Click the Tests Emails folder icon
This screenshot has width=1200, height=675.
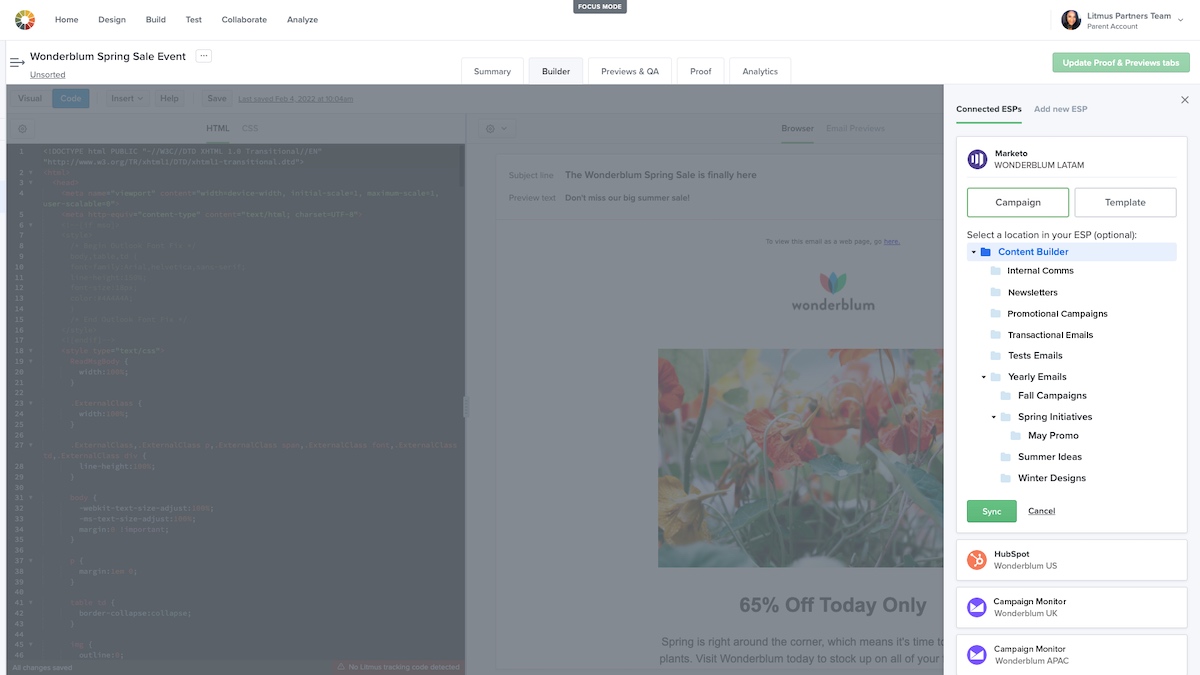click(x=996, y=355)
